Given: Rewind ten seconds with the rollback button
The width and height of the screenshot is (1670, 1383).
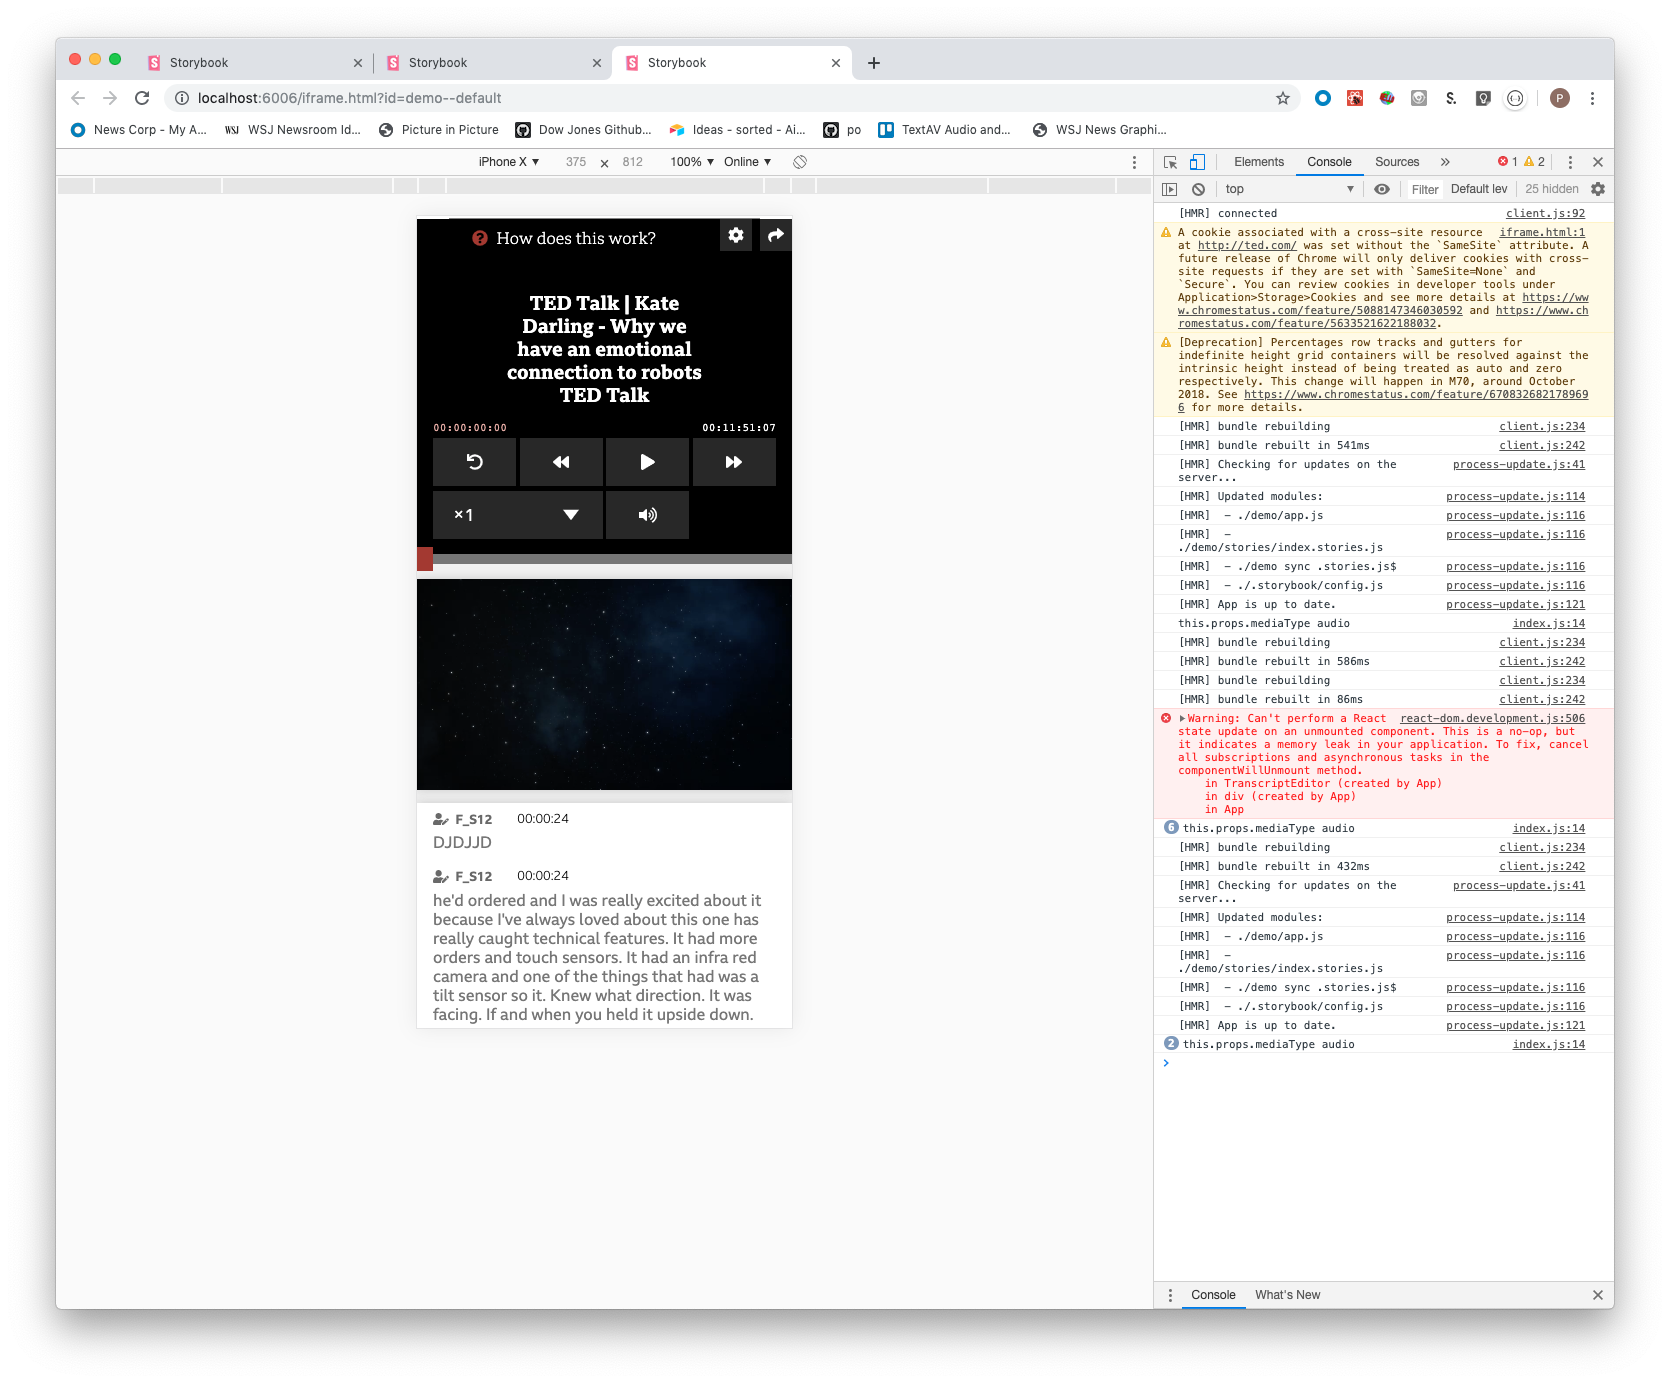Looking at the screenshot, I should (x=475, y=462).
